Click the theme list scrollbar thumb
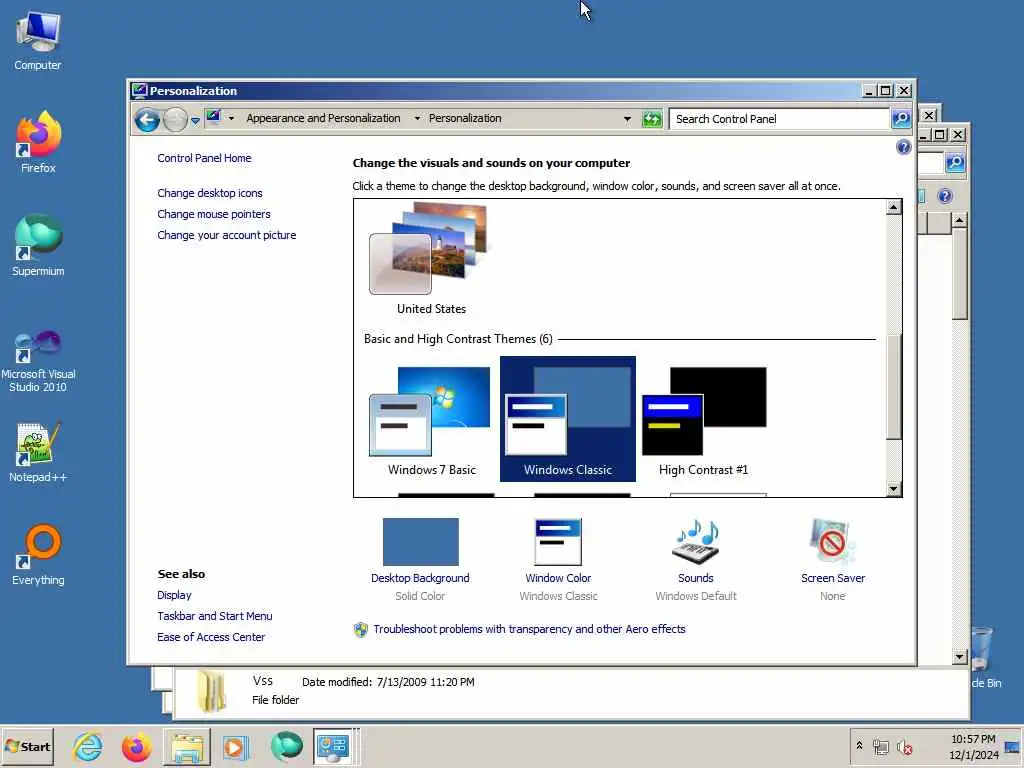The image size is (1024, 768). coord(893,385)
